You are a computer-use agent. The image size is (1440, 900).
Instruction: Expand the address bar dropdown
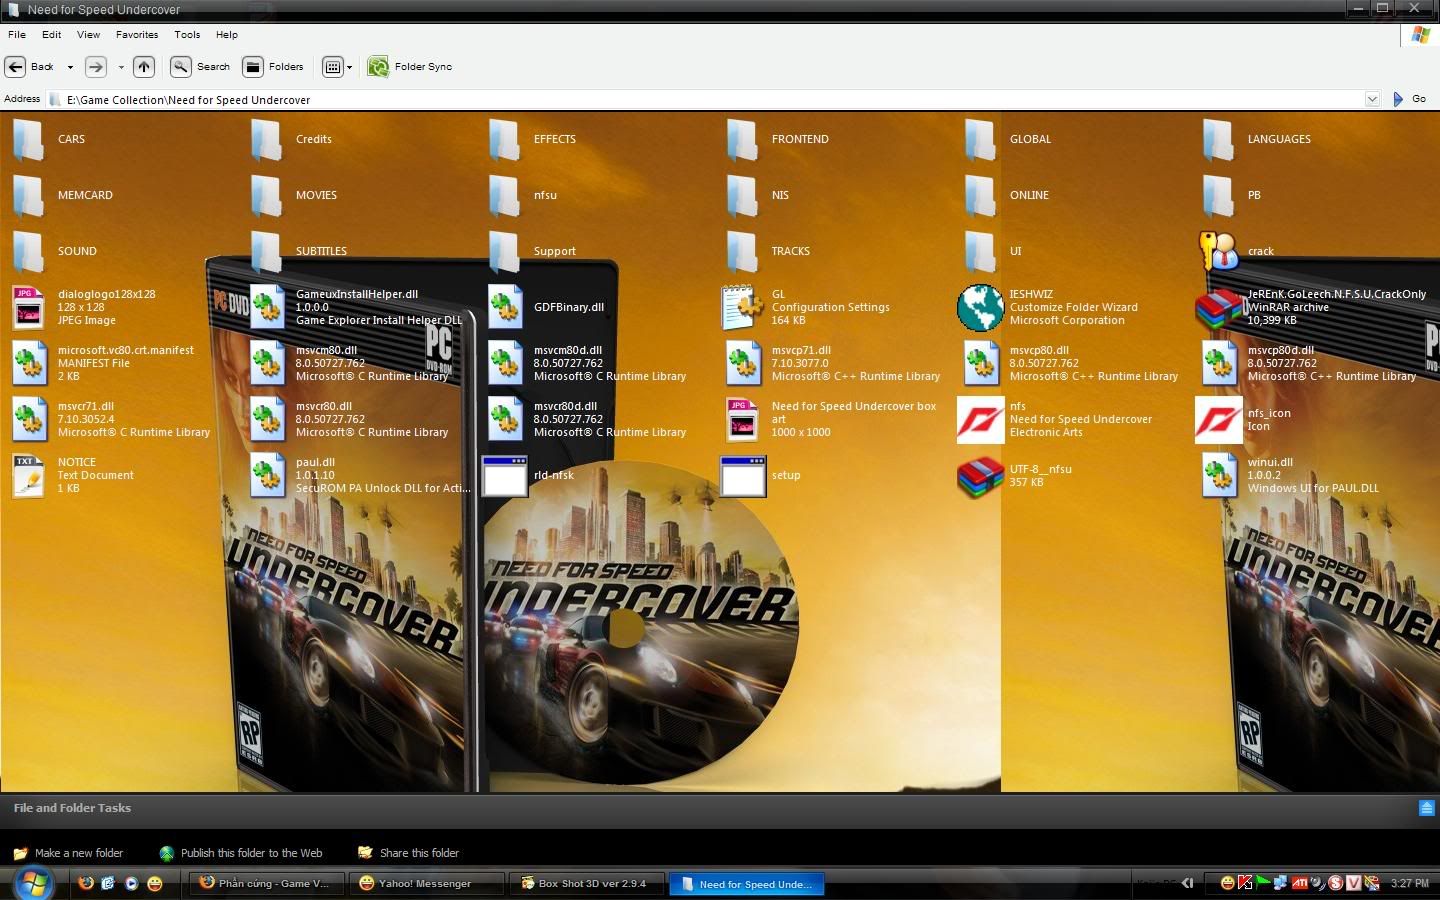click(x=1372, y=99)
